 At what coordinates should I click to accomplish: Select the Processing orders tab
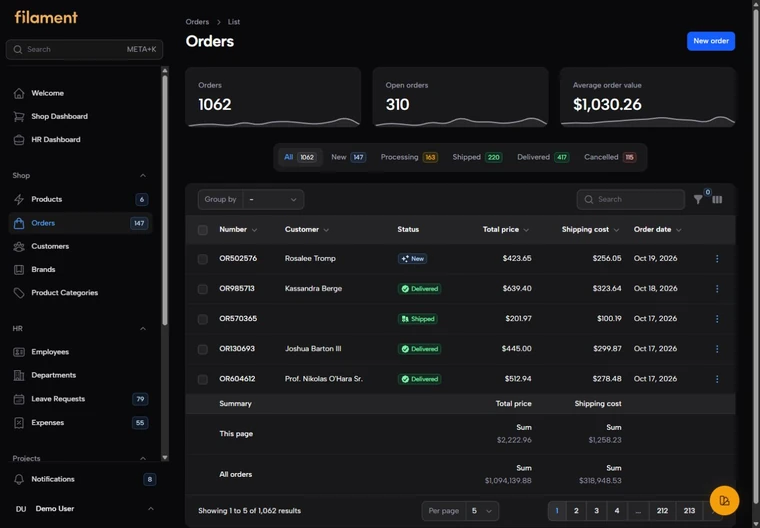coord(409,157)
